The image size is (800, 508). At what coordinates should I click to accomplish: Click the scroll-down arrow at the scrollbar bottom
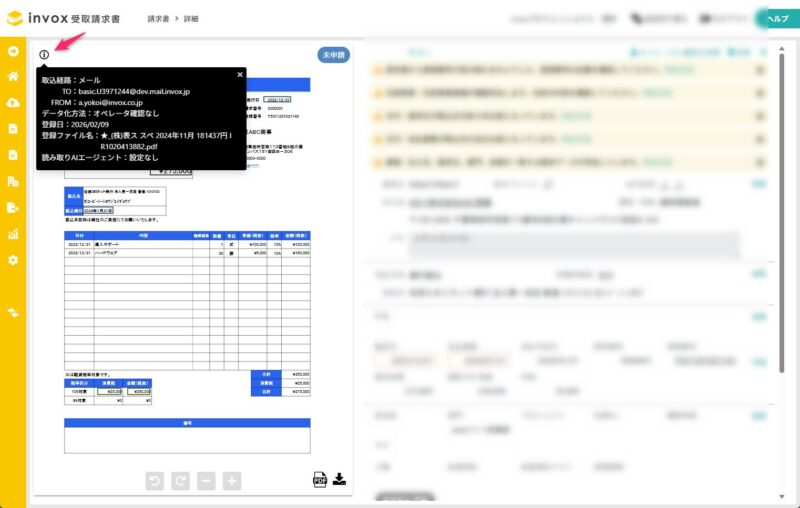click(782, 496)
